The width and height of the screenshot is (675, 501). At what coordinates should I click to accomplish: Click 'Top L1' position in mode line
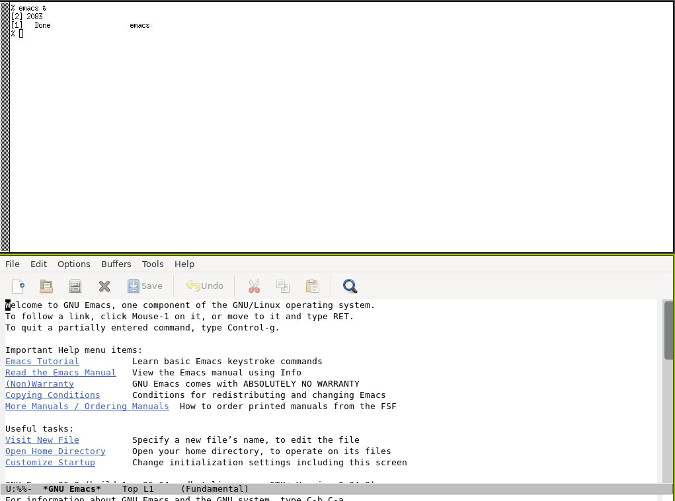click(x=138, y=489)
